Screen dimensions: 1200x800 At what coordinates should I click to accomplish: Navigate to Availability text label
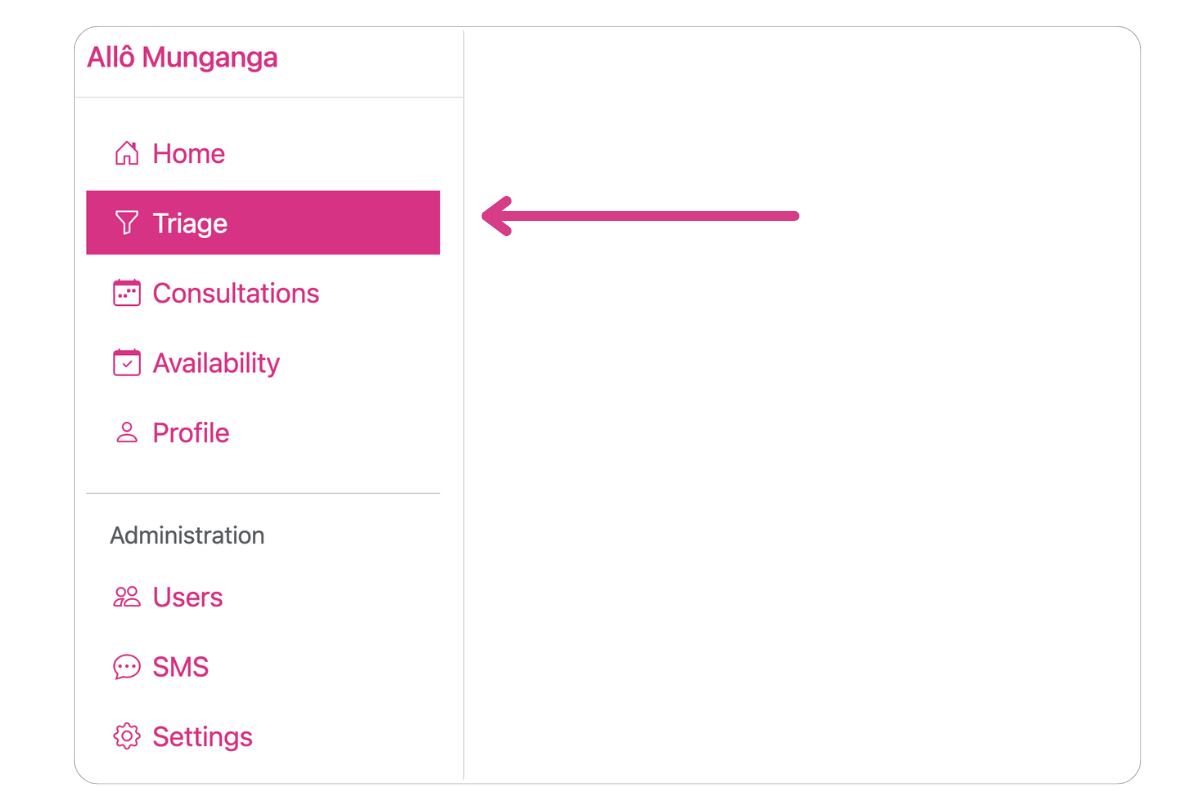tap(216, 363)
